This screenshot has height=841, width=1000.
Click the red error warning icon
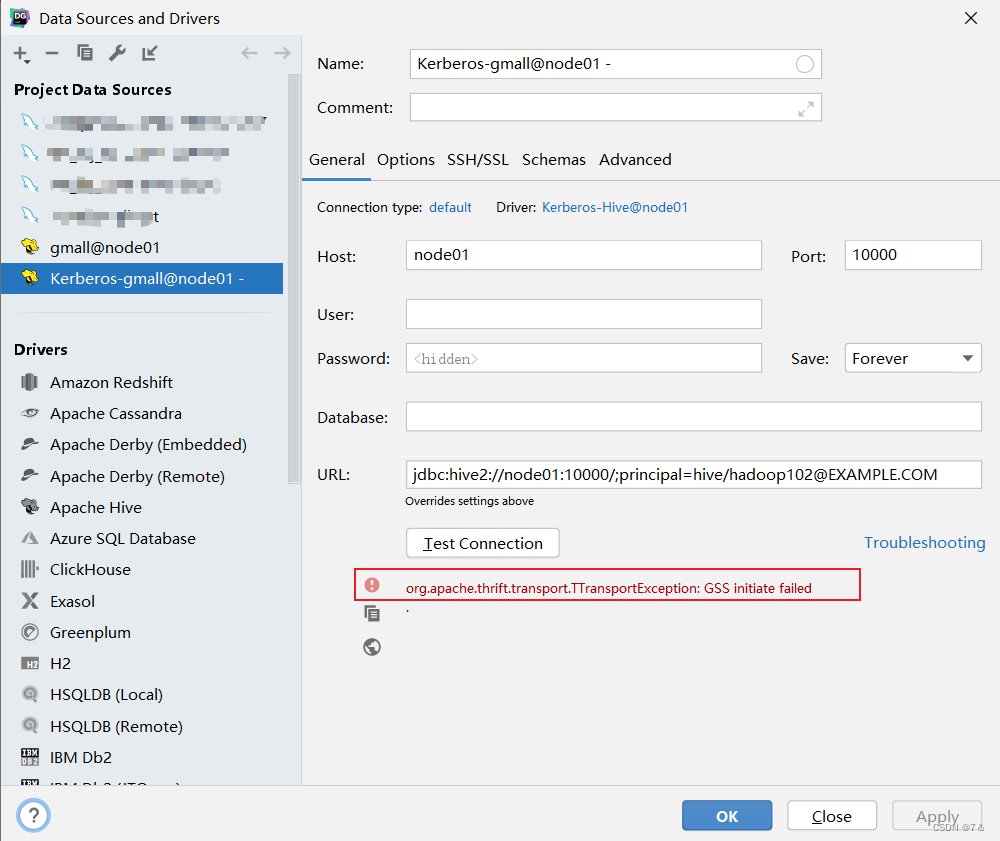click(372, 585)
